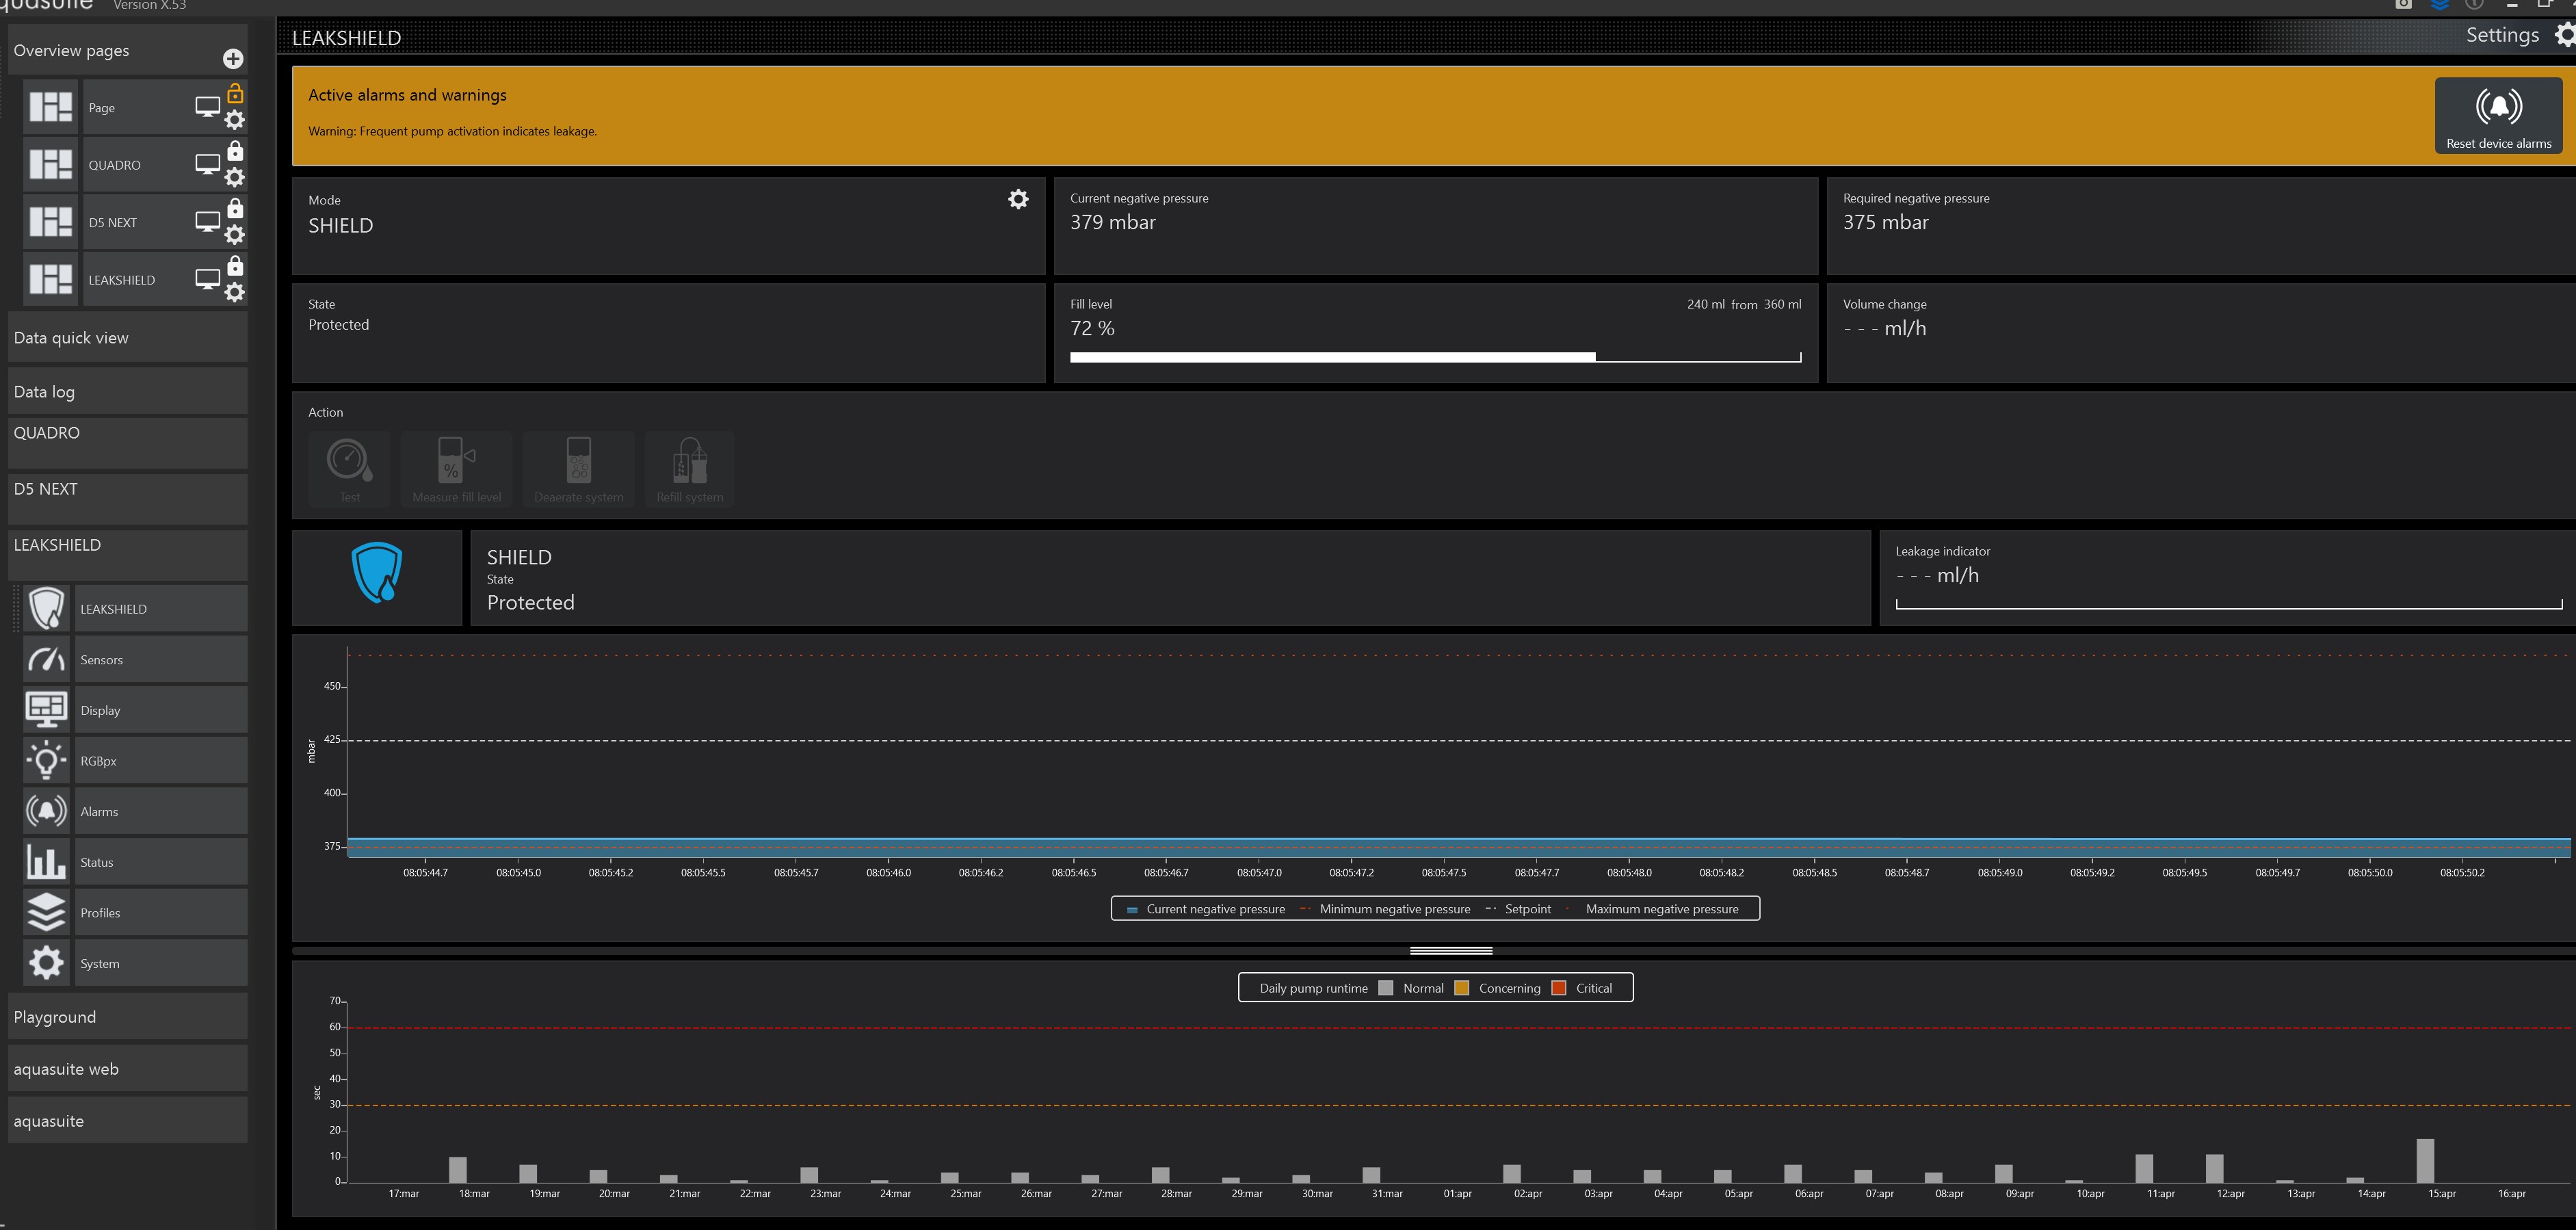Expand the D5 NEXT device section
This screenshot has width=2576, height=1230.
click(x=127, y=489)
